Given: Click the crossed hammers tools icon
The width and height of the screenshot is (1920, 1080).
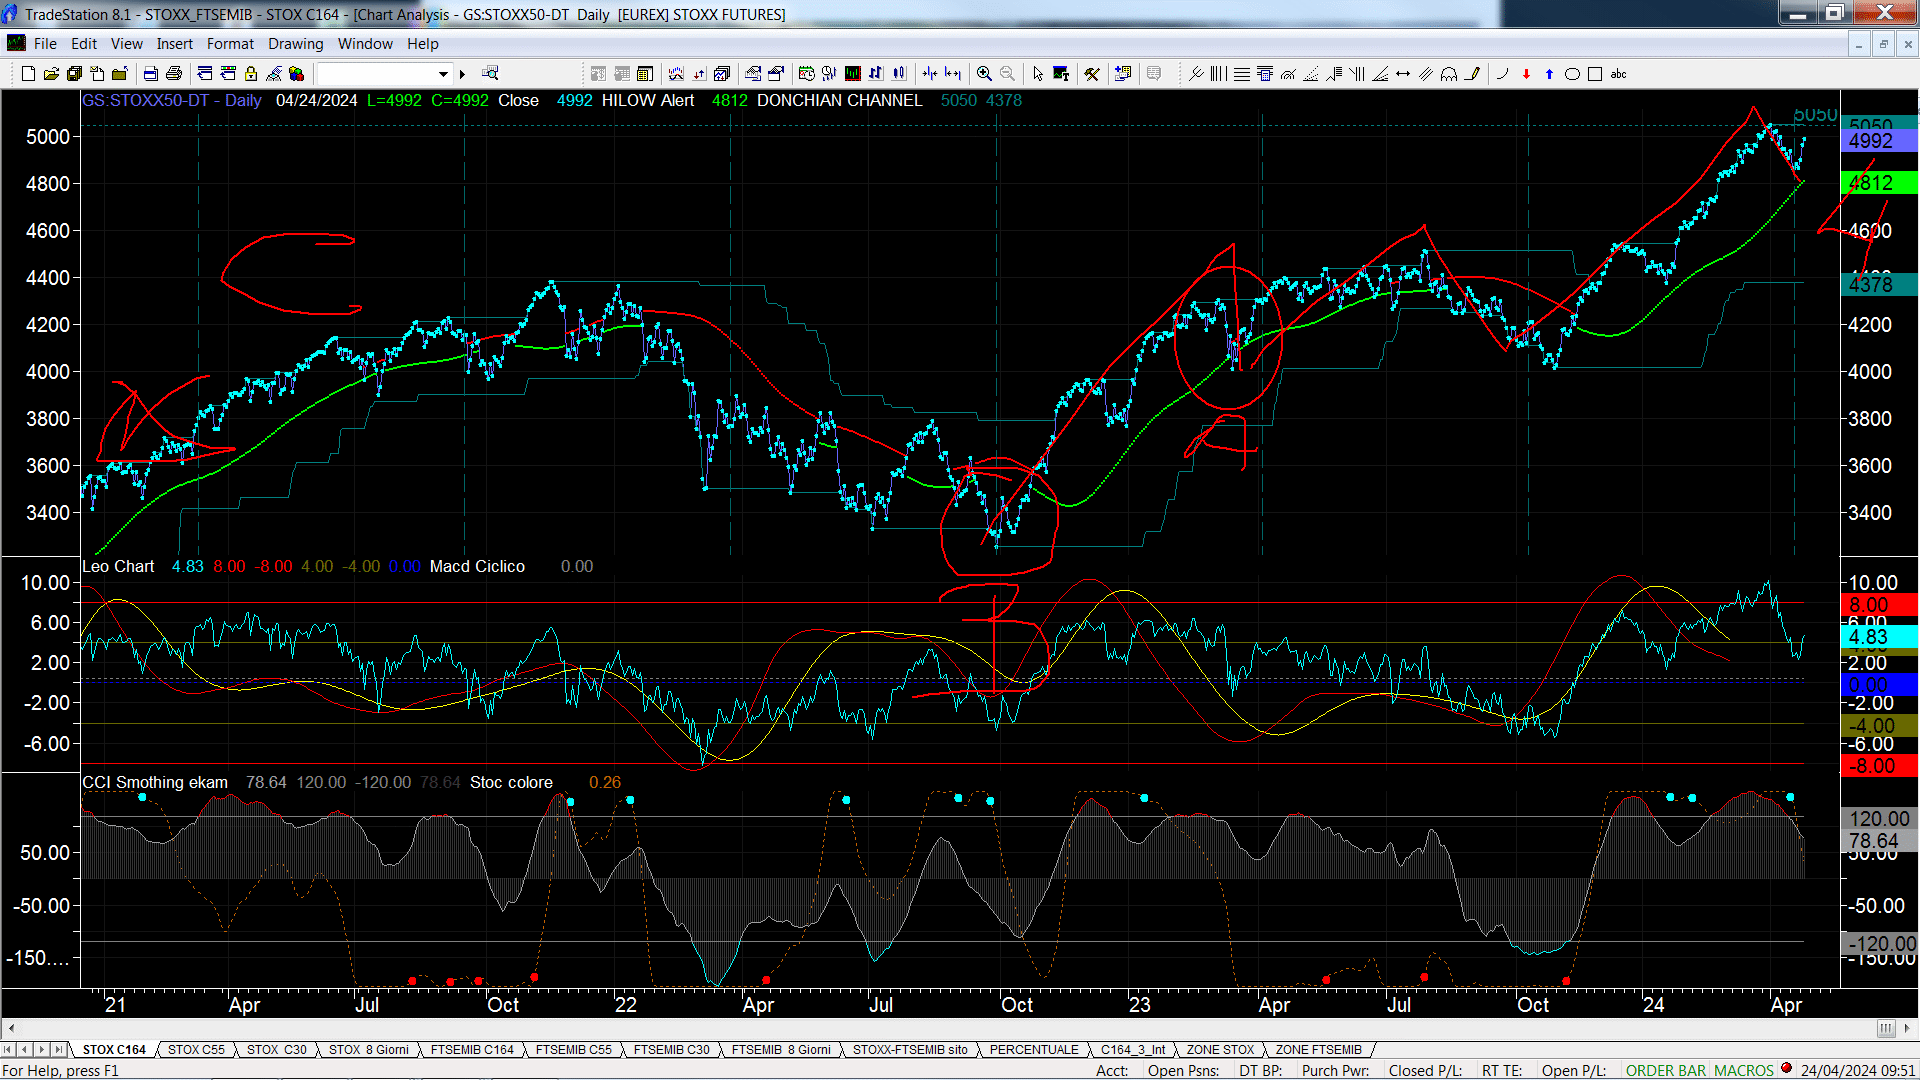Looking at the screenshot, I should 1092,73.
